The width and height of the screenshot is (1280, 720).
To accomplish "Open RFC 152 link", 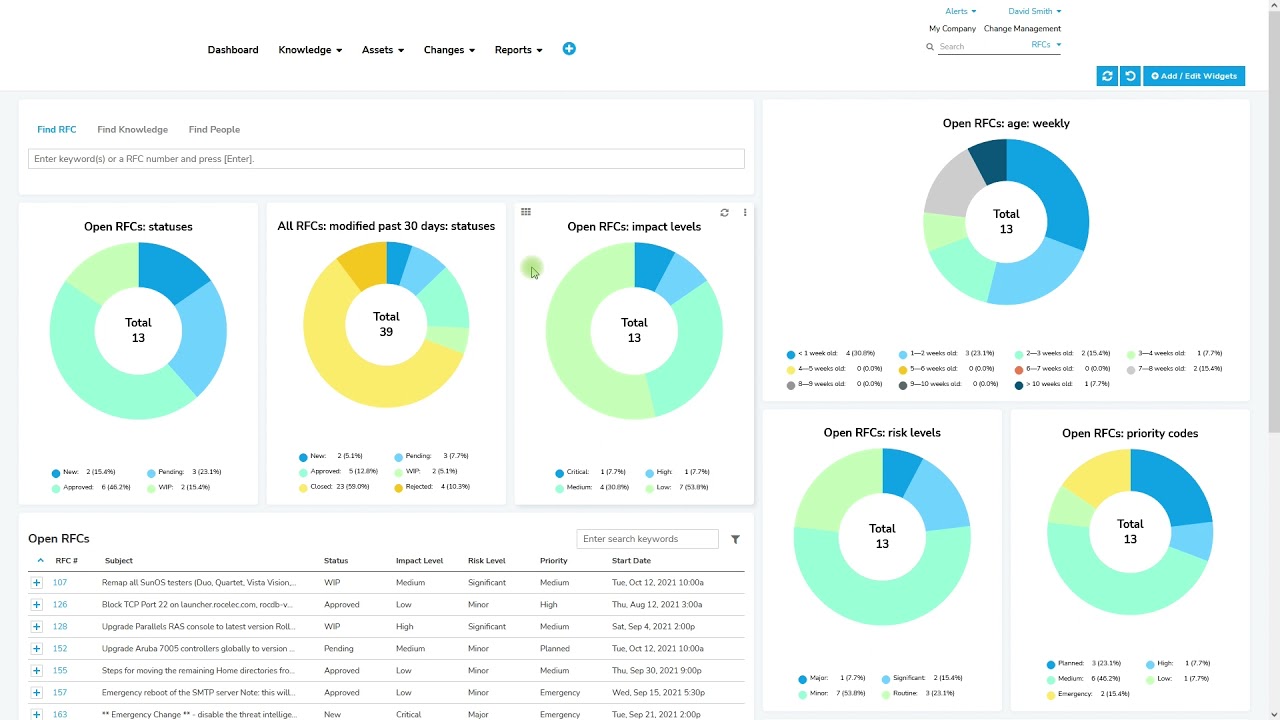I will 60,649.
